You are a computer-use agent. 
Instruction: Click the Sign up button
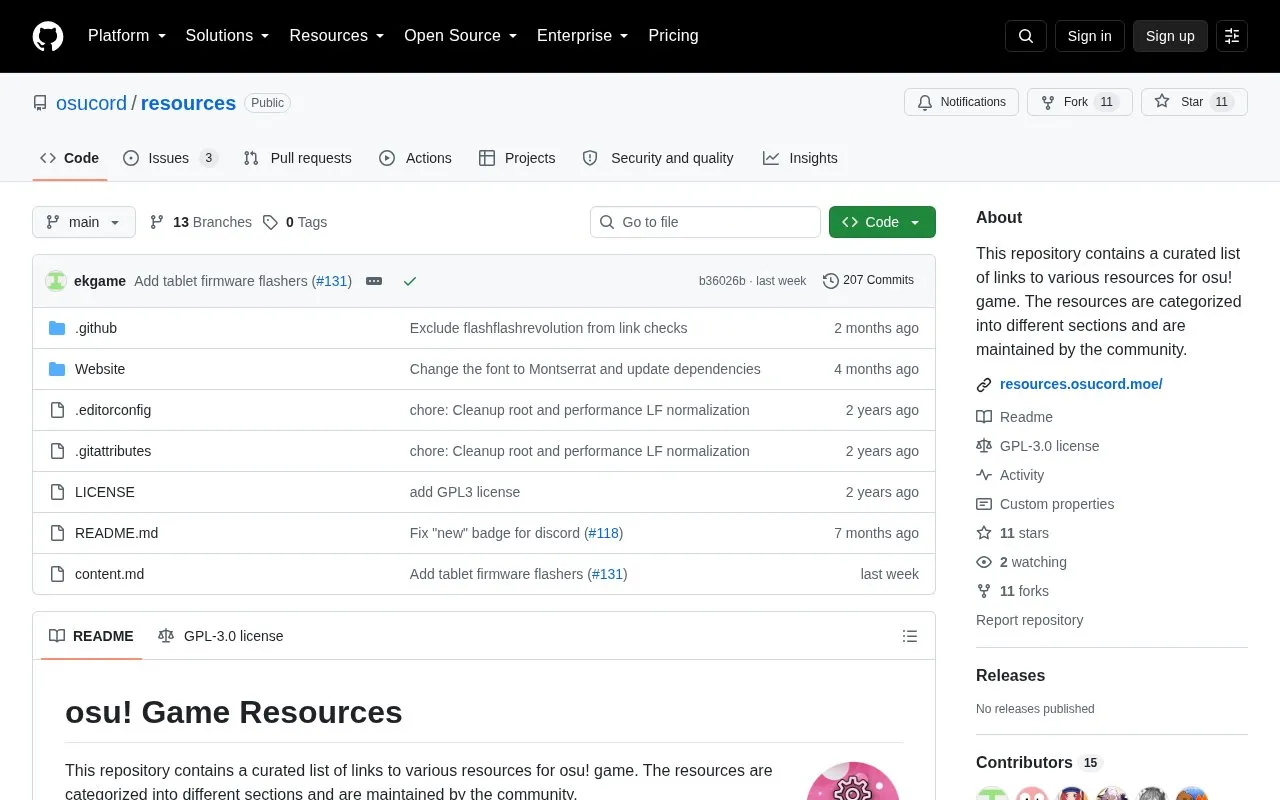[x=1170, y=36]
